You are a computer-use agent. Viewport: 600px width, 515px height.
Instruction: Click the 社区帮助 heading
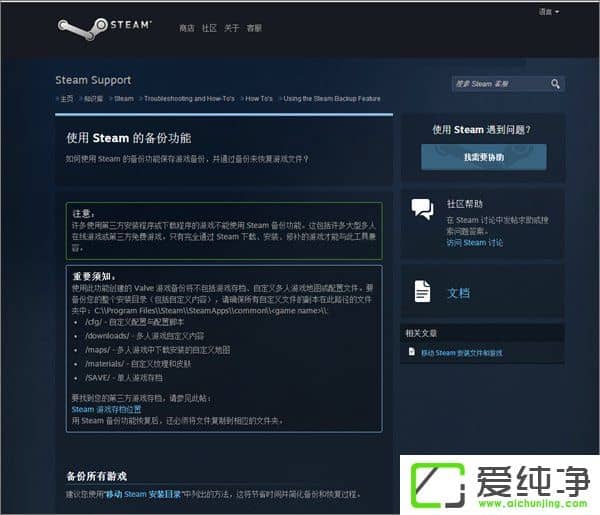[465, 204]
